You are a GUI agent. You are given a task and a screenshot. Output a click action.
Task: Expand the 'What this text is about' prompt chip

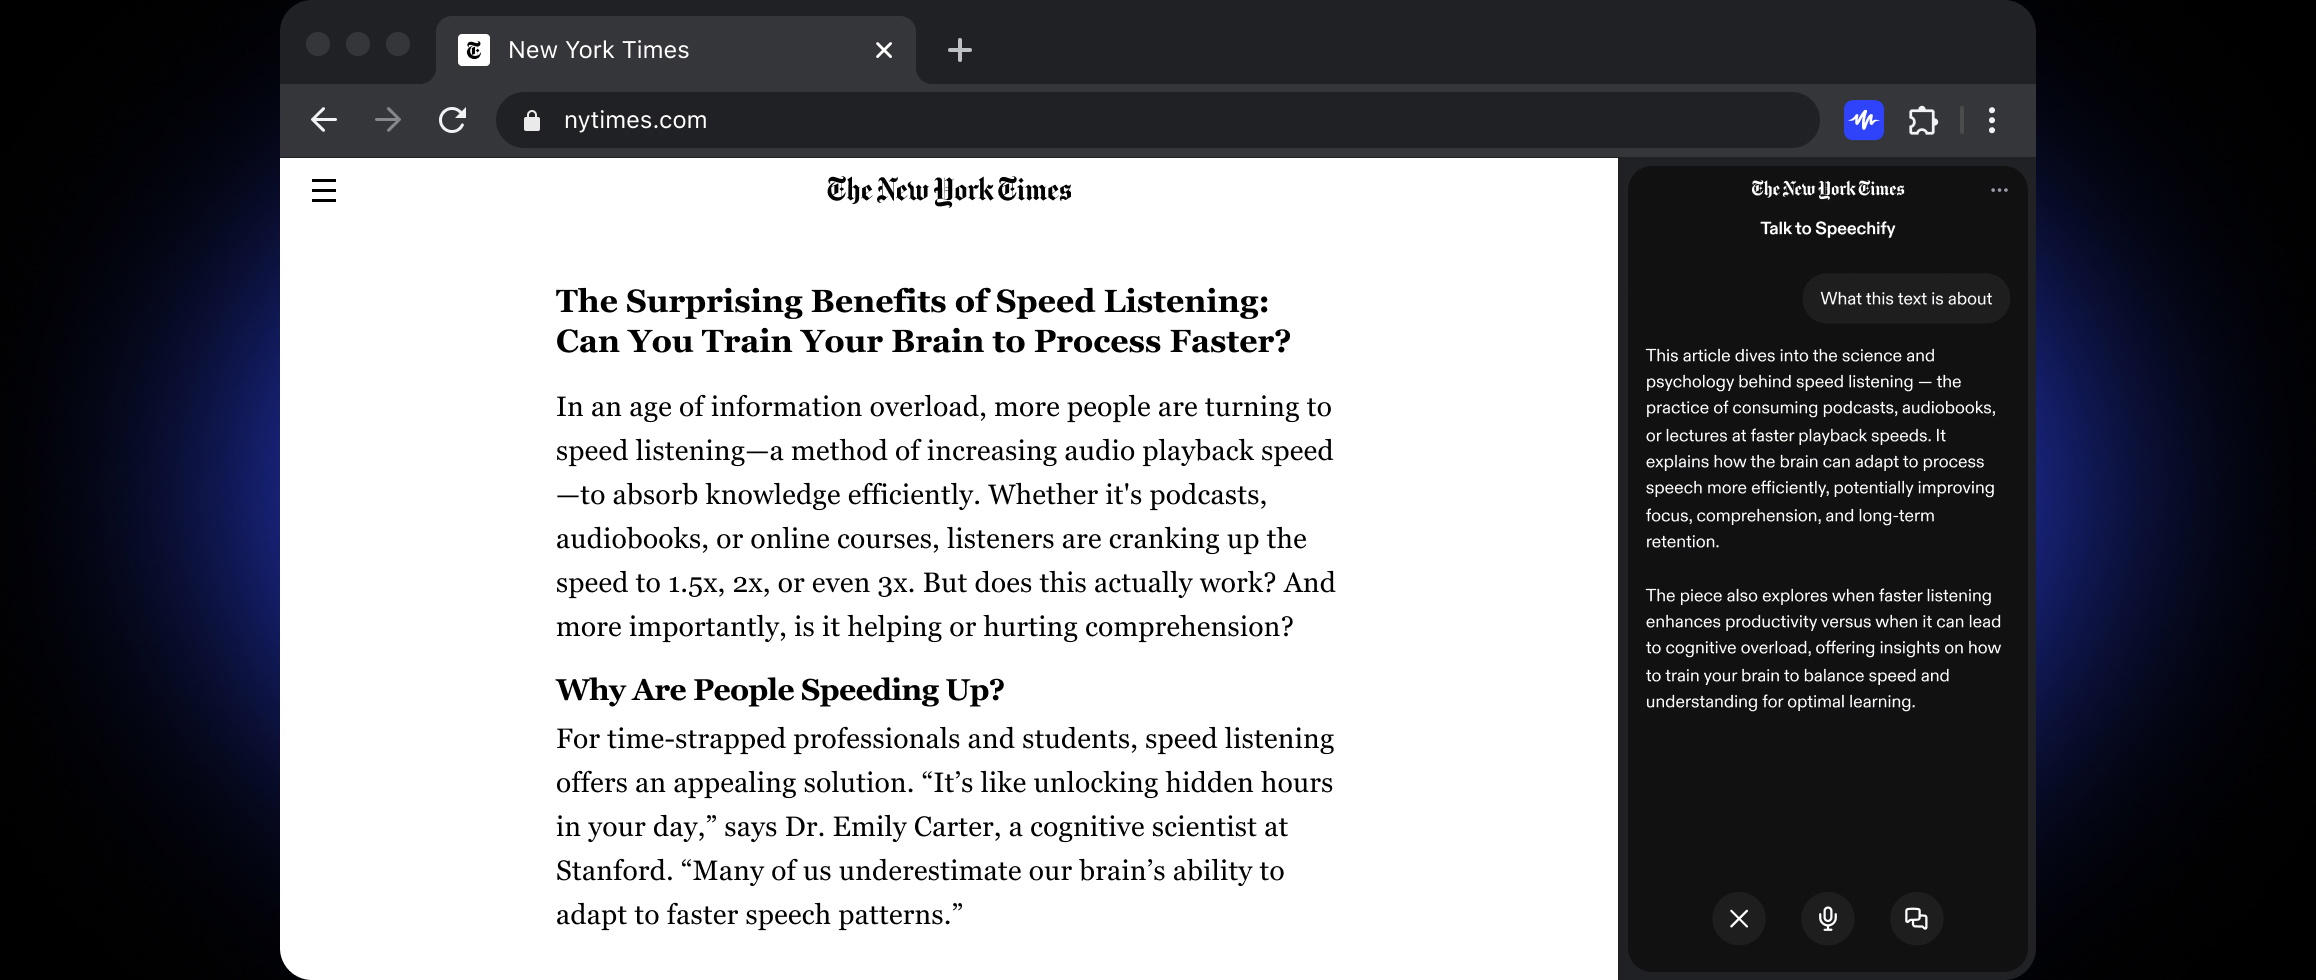coord(1904,298)
